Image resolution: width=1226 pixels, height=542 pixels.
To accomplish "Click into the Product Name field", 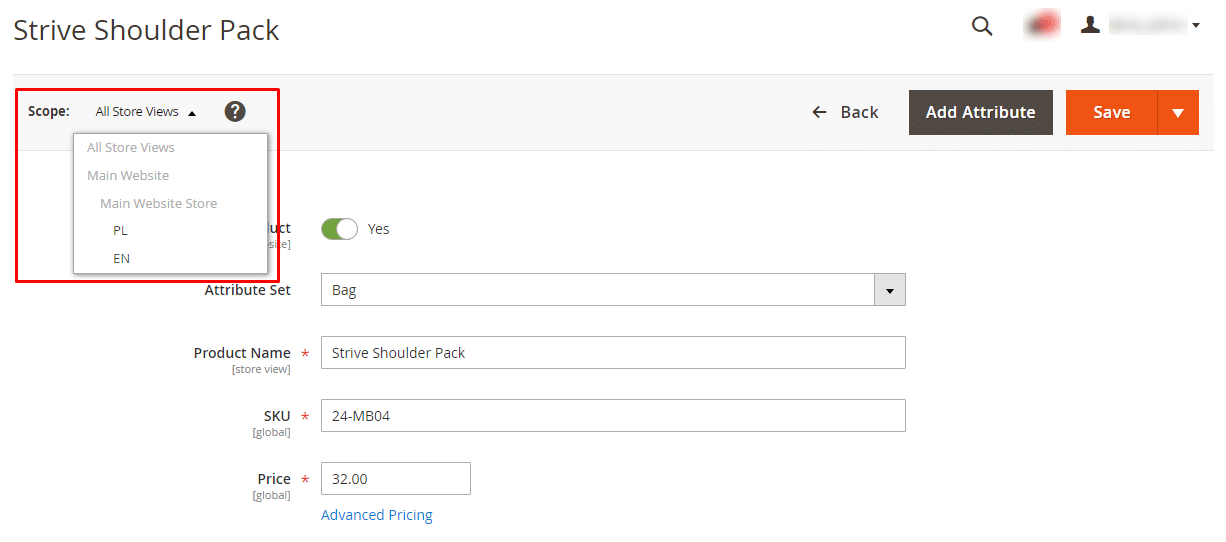I will coord(612,353).
